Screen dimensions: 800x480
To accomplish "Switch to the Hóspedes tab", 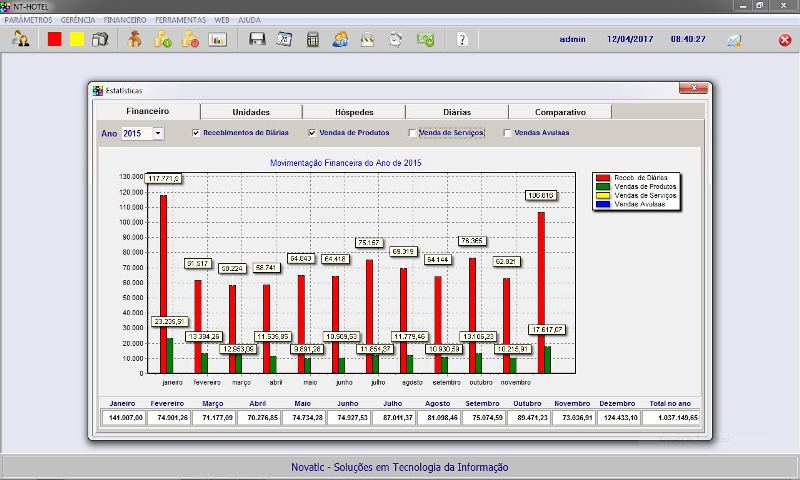I will point(354,112).
